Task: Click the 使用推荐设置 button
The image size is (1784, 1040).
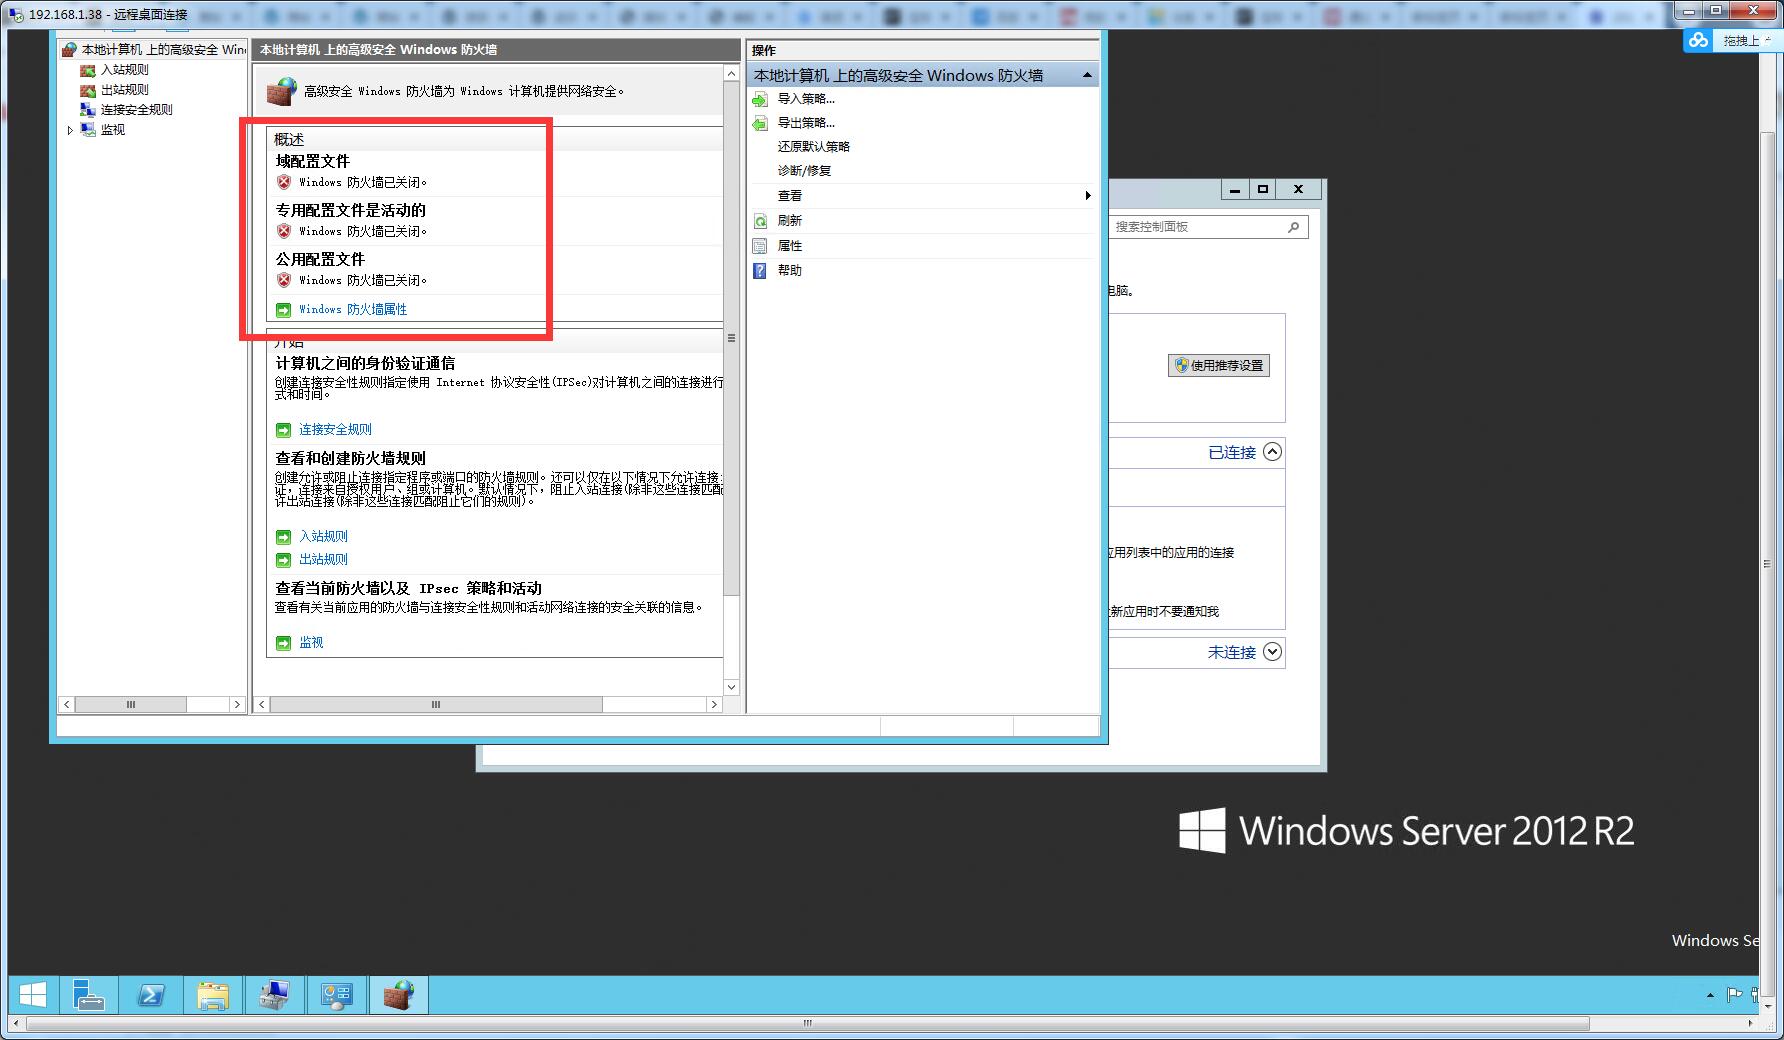Action: click(1219, 366)
